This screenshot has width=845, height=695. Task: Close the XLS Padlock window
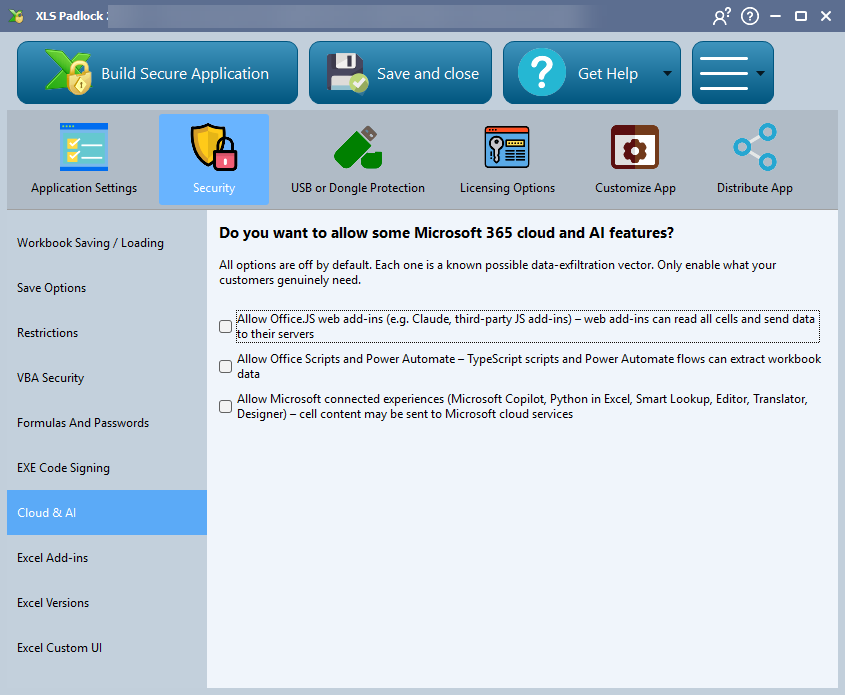[x=826, y=16]
